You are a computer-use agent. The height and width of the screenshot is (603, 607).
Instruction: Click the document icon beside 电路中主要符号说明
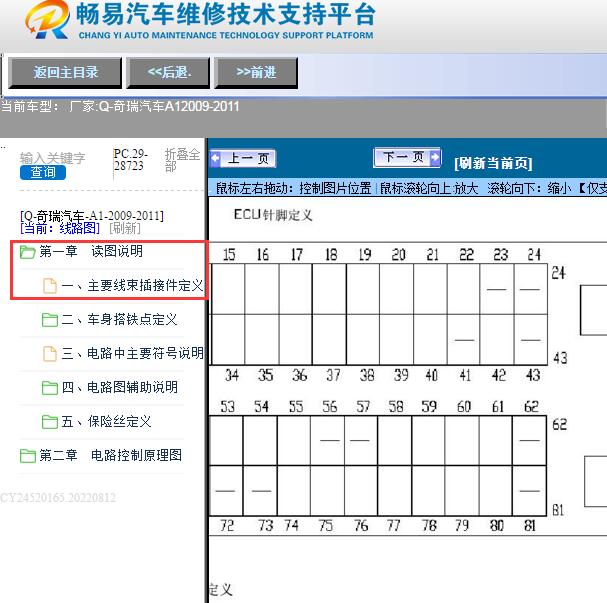(x=50, y=353)
